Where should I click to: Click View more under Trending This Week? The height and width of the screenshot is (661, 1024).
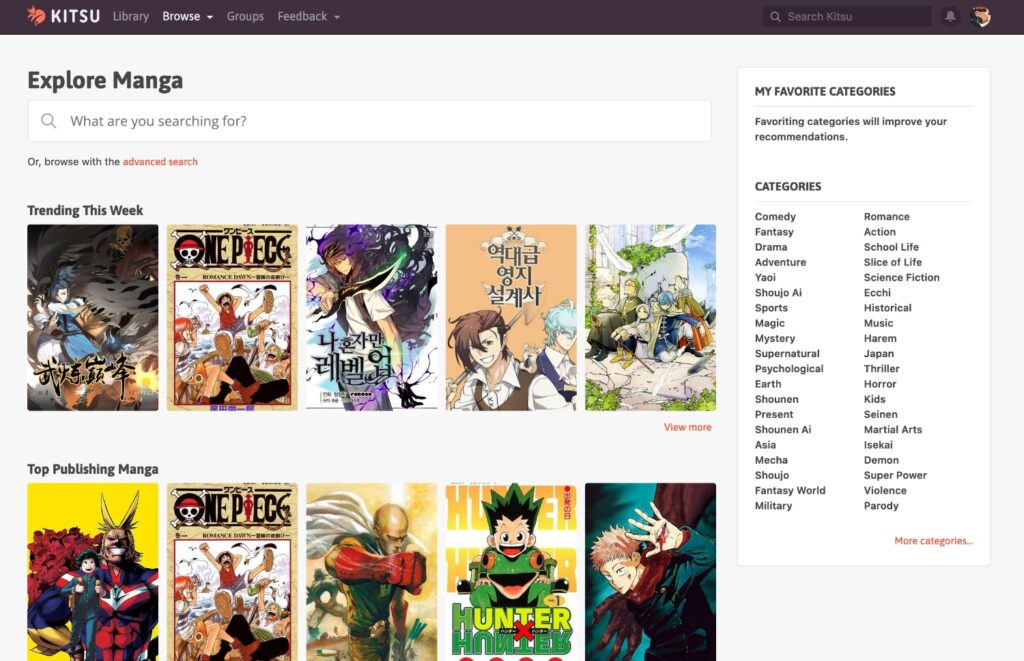point(687,427)
